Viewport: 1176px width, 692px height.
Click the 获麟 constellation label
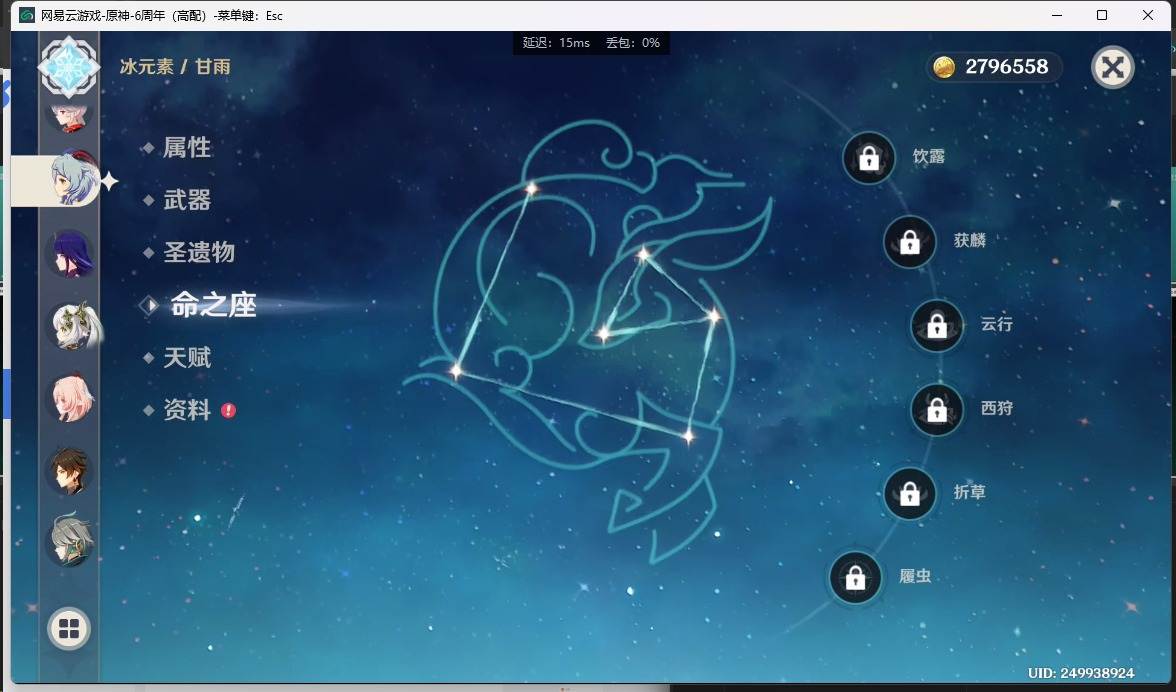pyautogui.click(x=969, y=240)
